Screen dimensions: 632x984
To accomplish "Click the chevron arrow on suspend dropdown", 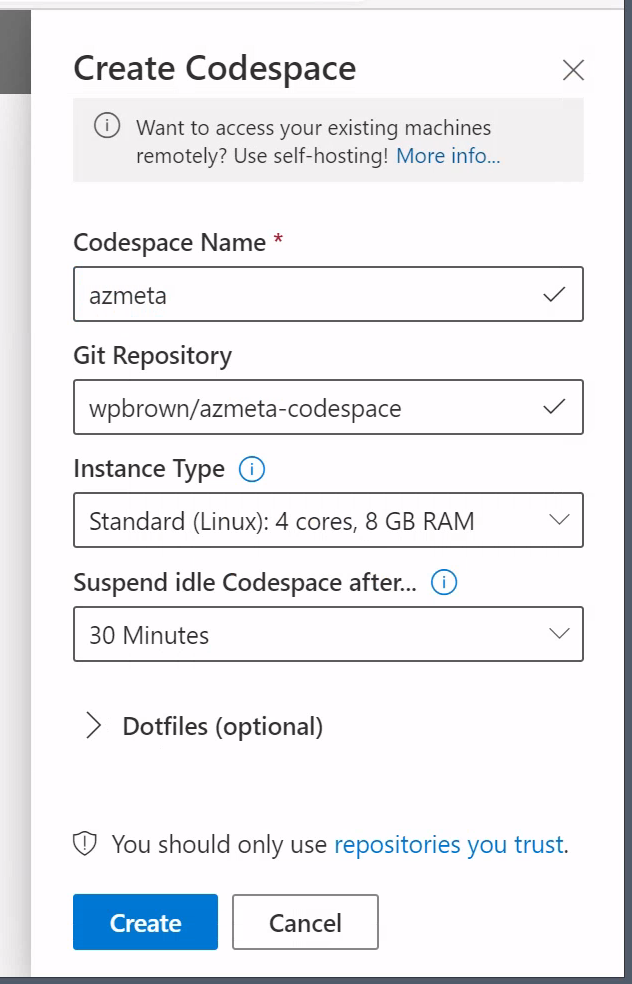I will coord(558,634).
